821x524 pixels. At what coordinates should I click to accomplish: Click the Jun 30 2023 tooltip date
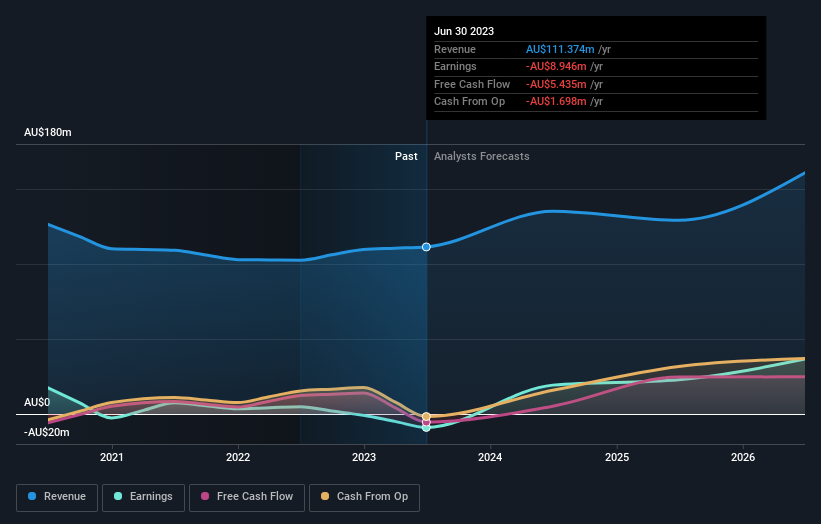tap(464, 31)
